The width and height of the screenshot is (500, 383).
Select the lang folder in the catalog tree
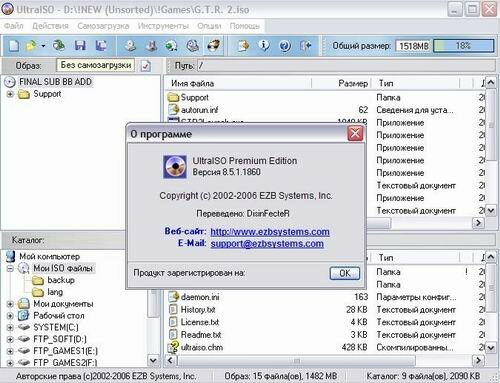click(55, 292)
